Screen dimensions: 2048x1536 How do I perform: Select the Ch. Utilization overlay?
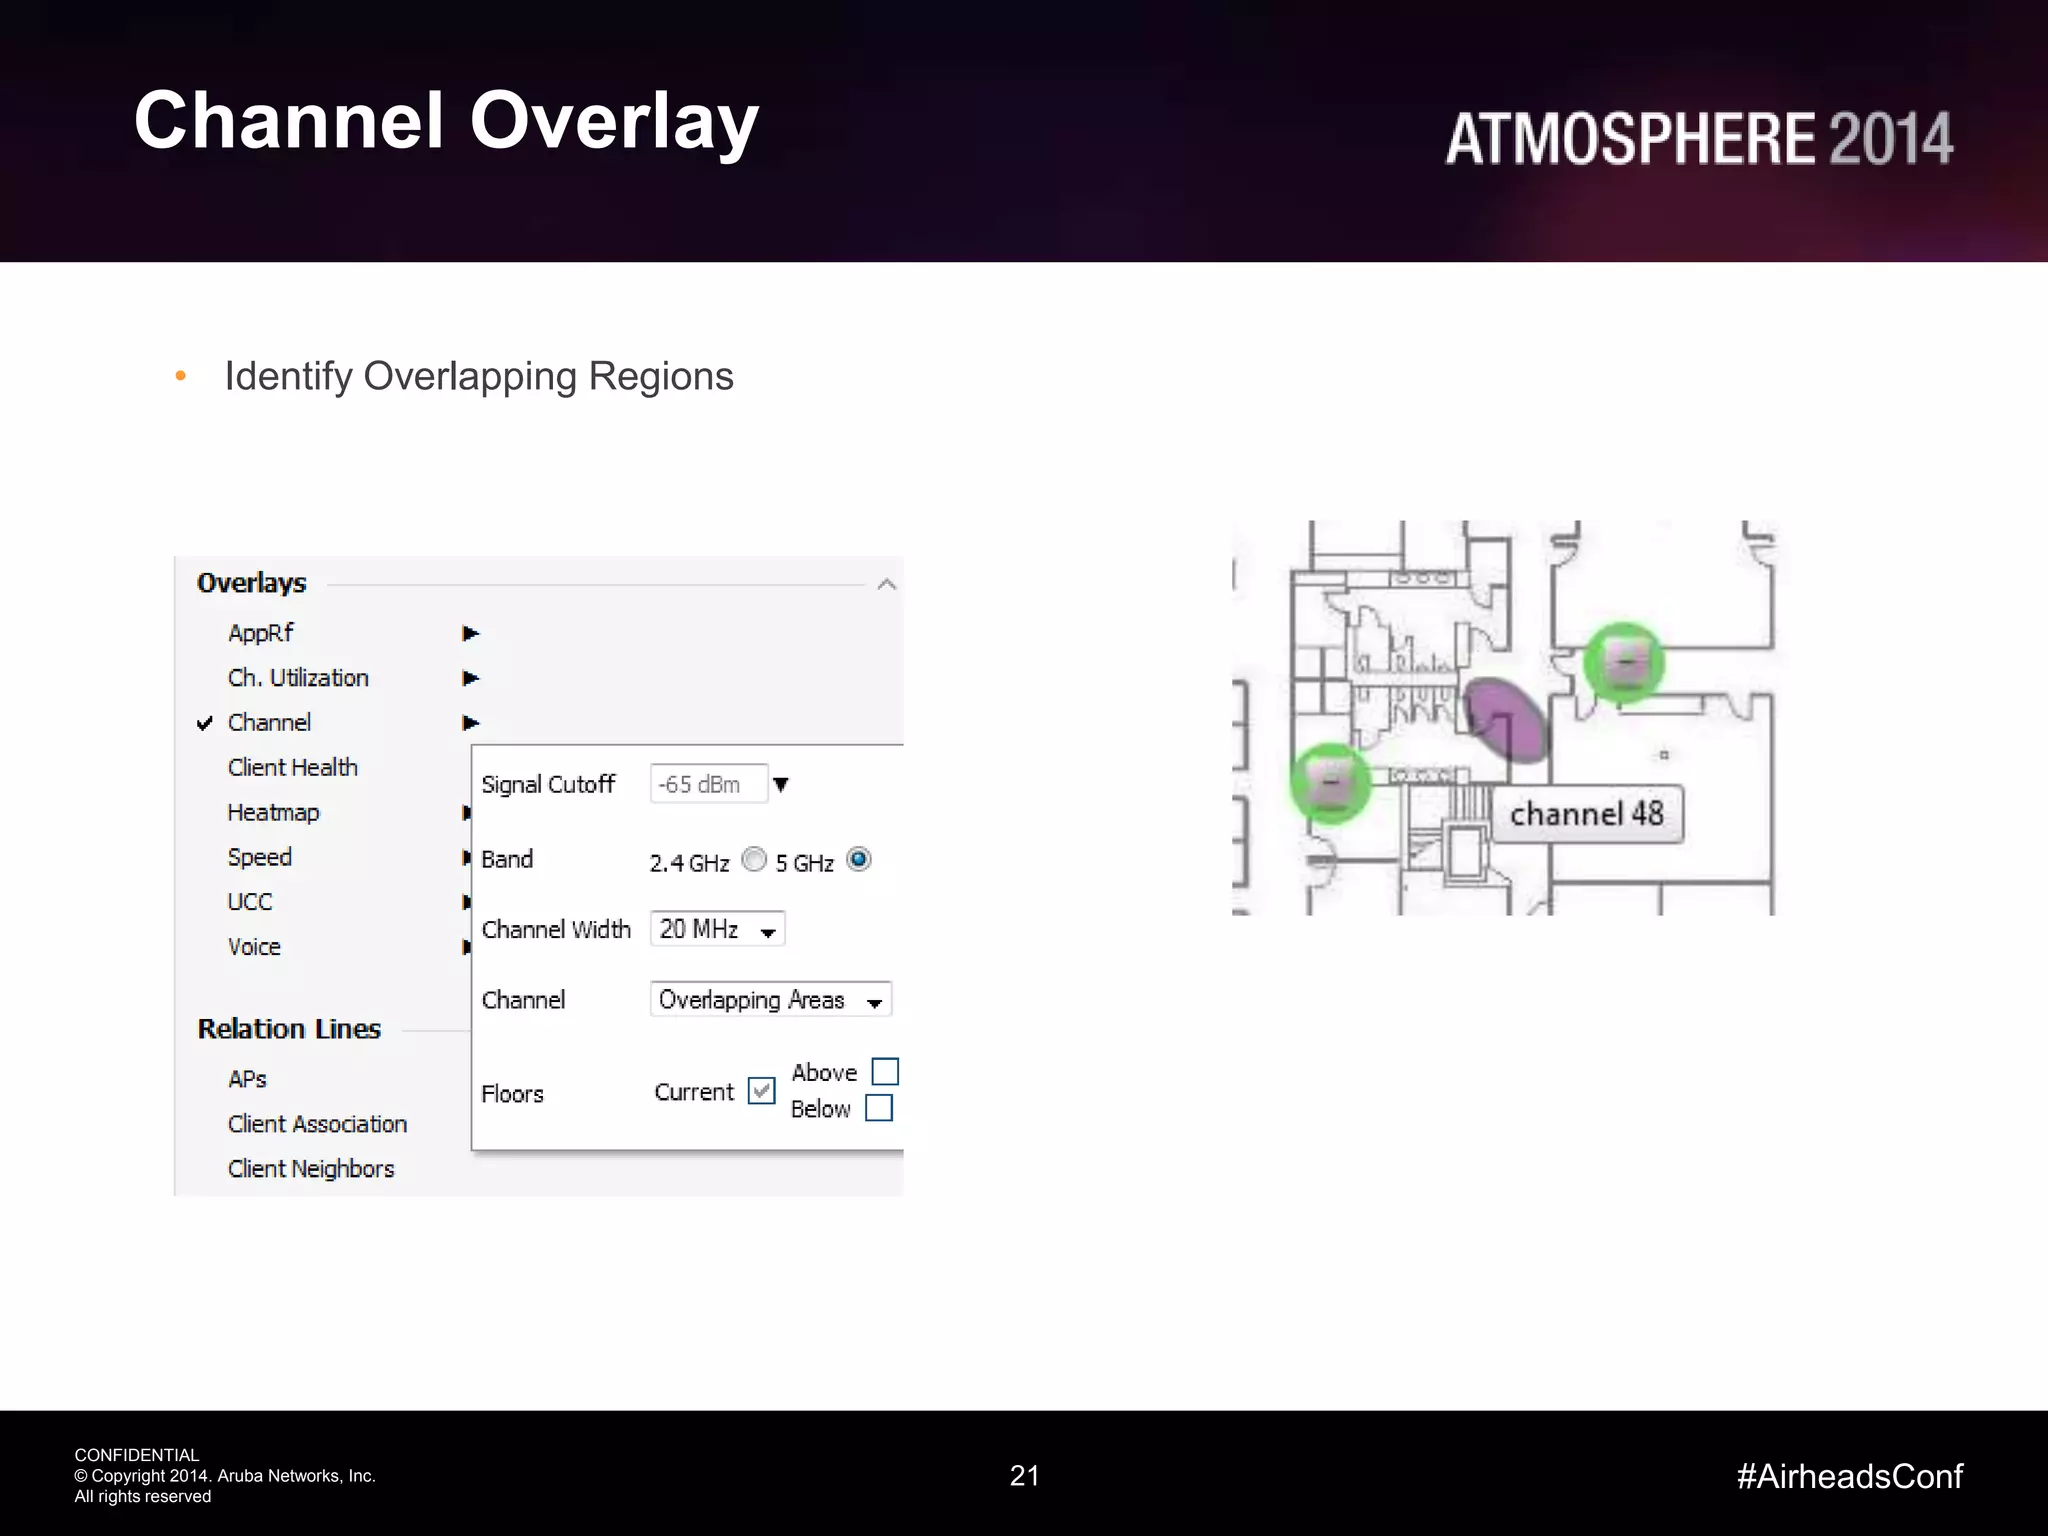298,678
